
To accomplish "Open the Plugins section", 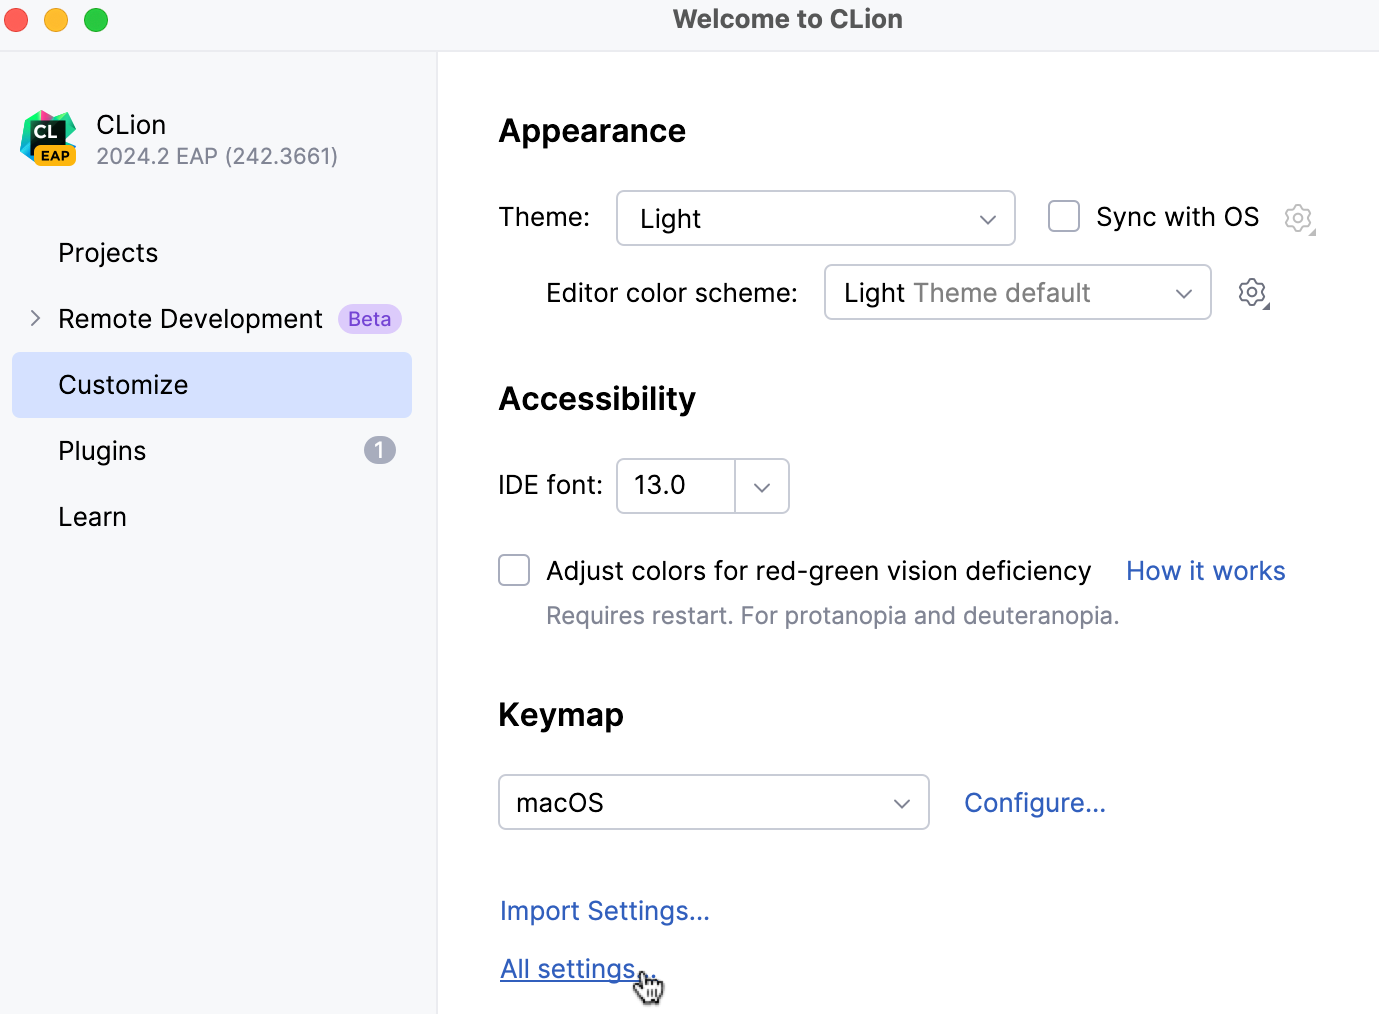I will (102, 450).
